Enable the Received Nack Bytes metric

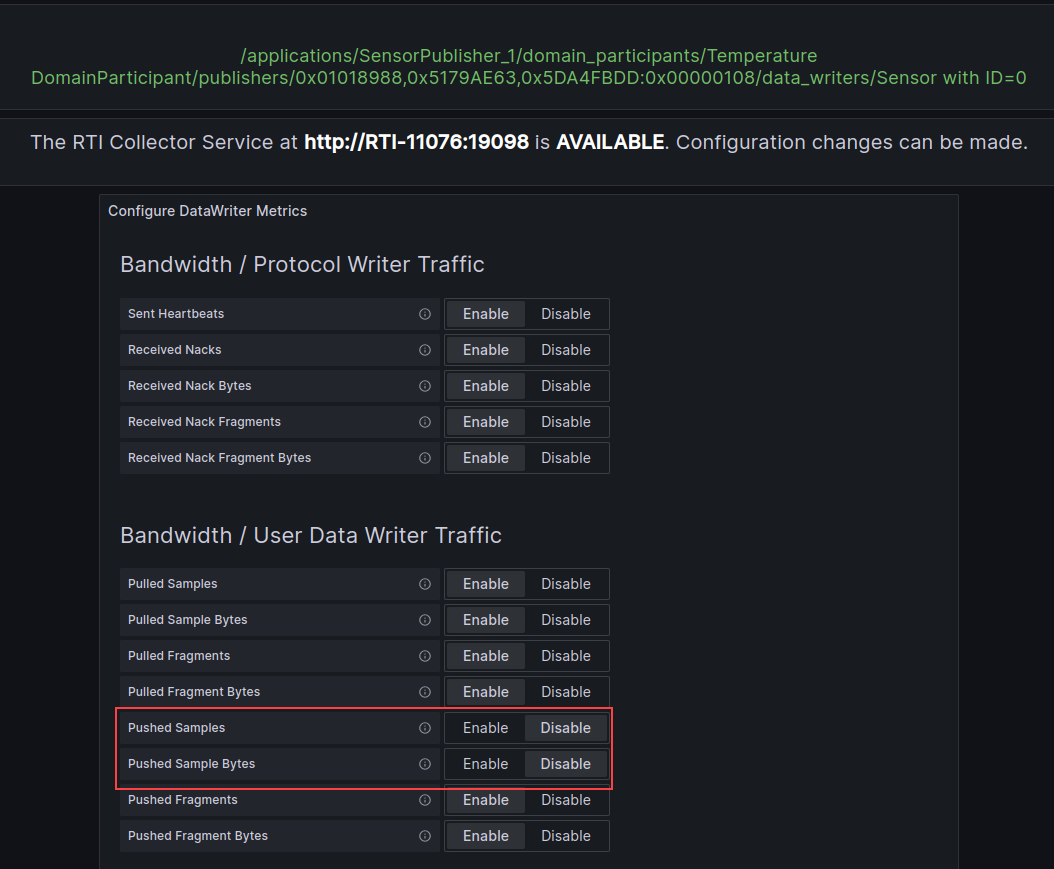coord(485,385)
